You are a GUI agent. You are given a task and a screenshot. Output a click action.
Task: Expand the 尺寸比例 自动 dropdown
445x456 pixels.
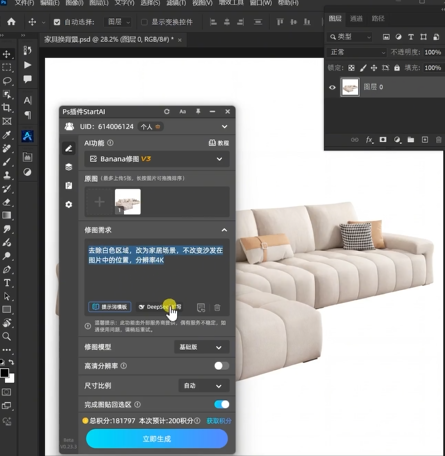tap(204, 386)
